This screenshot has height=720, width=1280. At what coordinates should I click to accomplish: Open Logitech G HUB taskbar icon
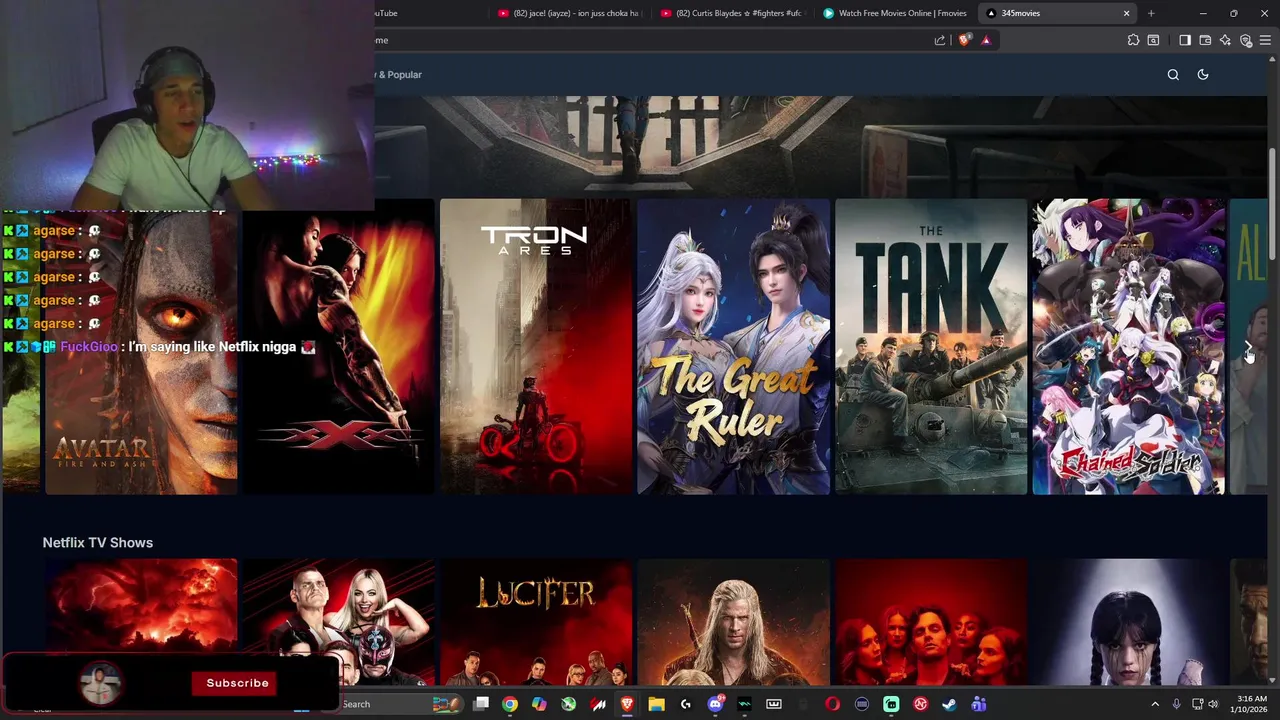(x=686, y=704)
